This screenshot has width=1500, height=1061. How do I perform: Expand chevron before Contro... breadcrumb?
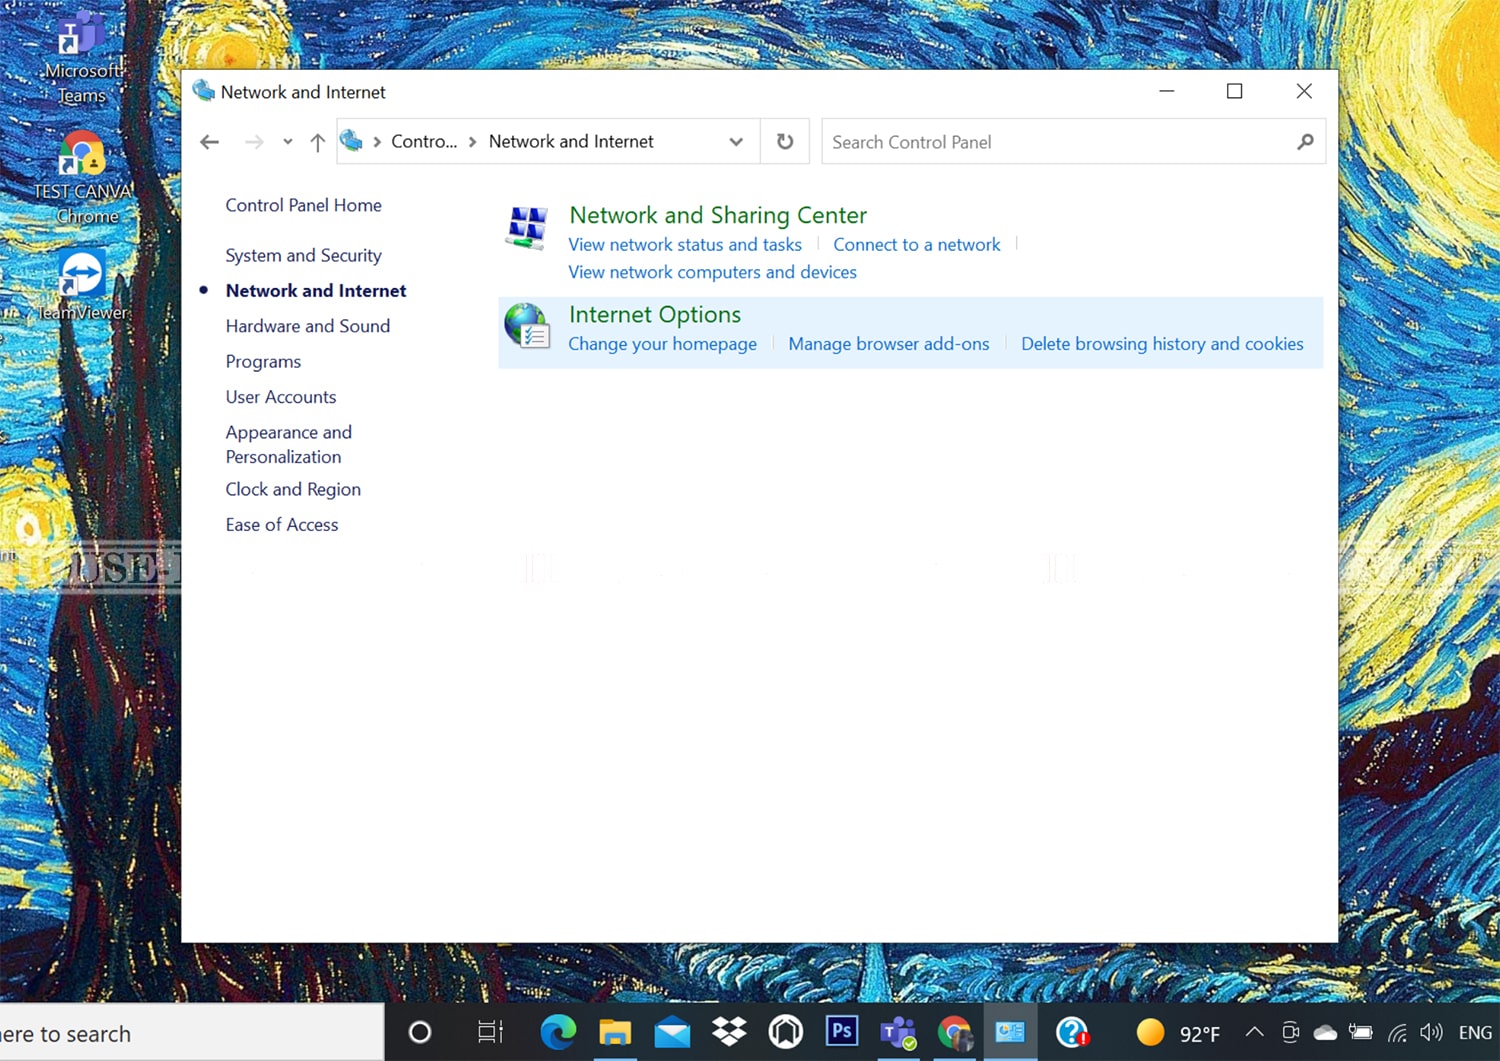[x=377, y=142]
